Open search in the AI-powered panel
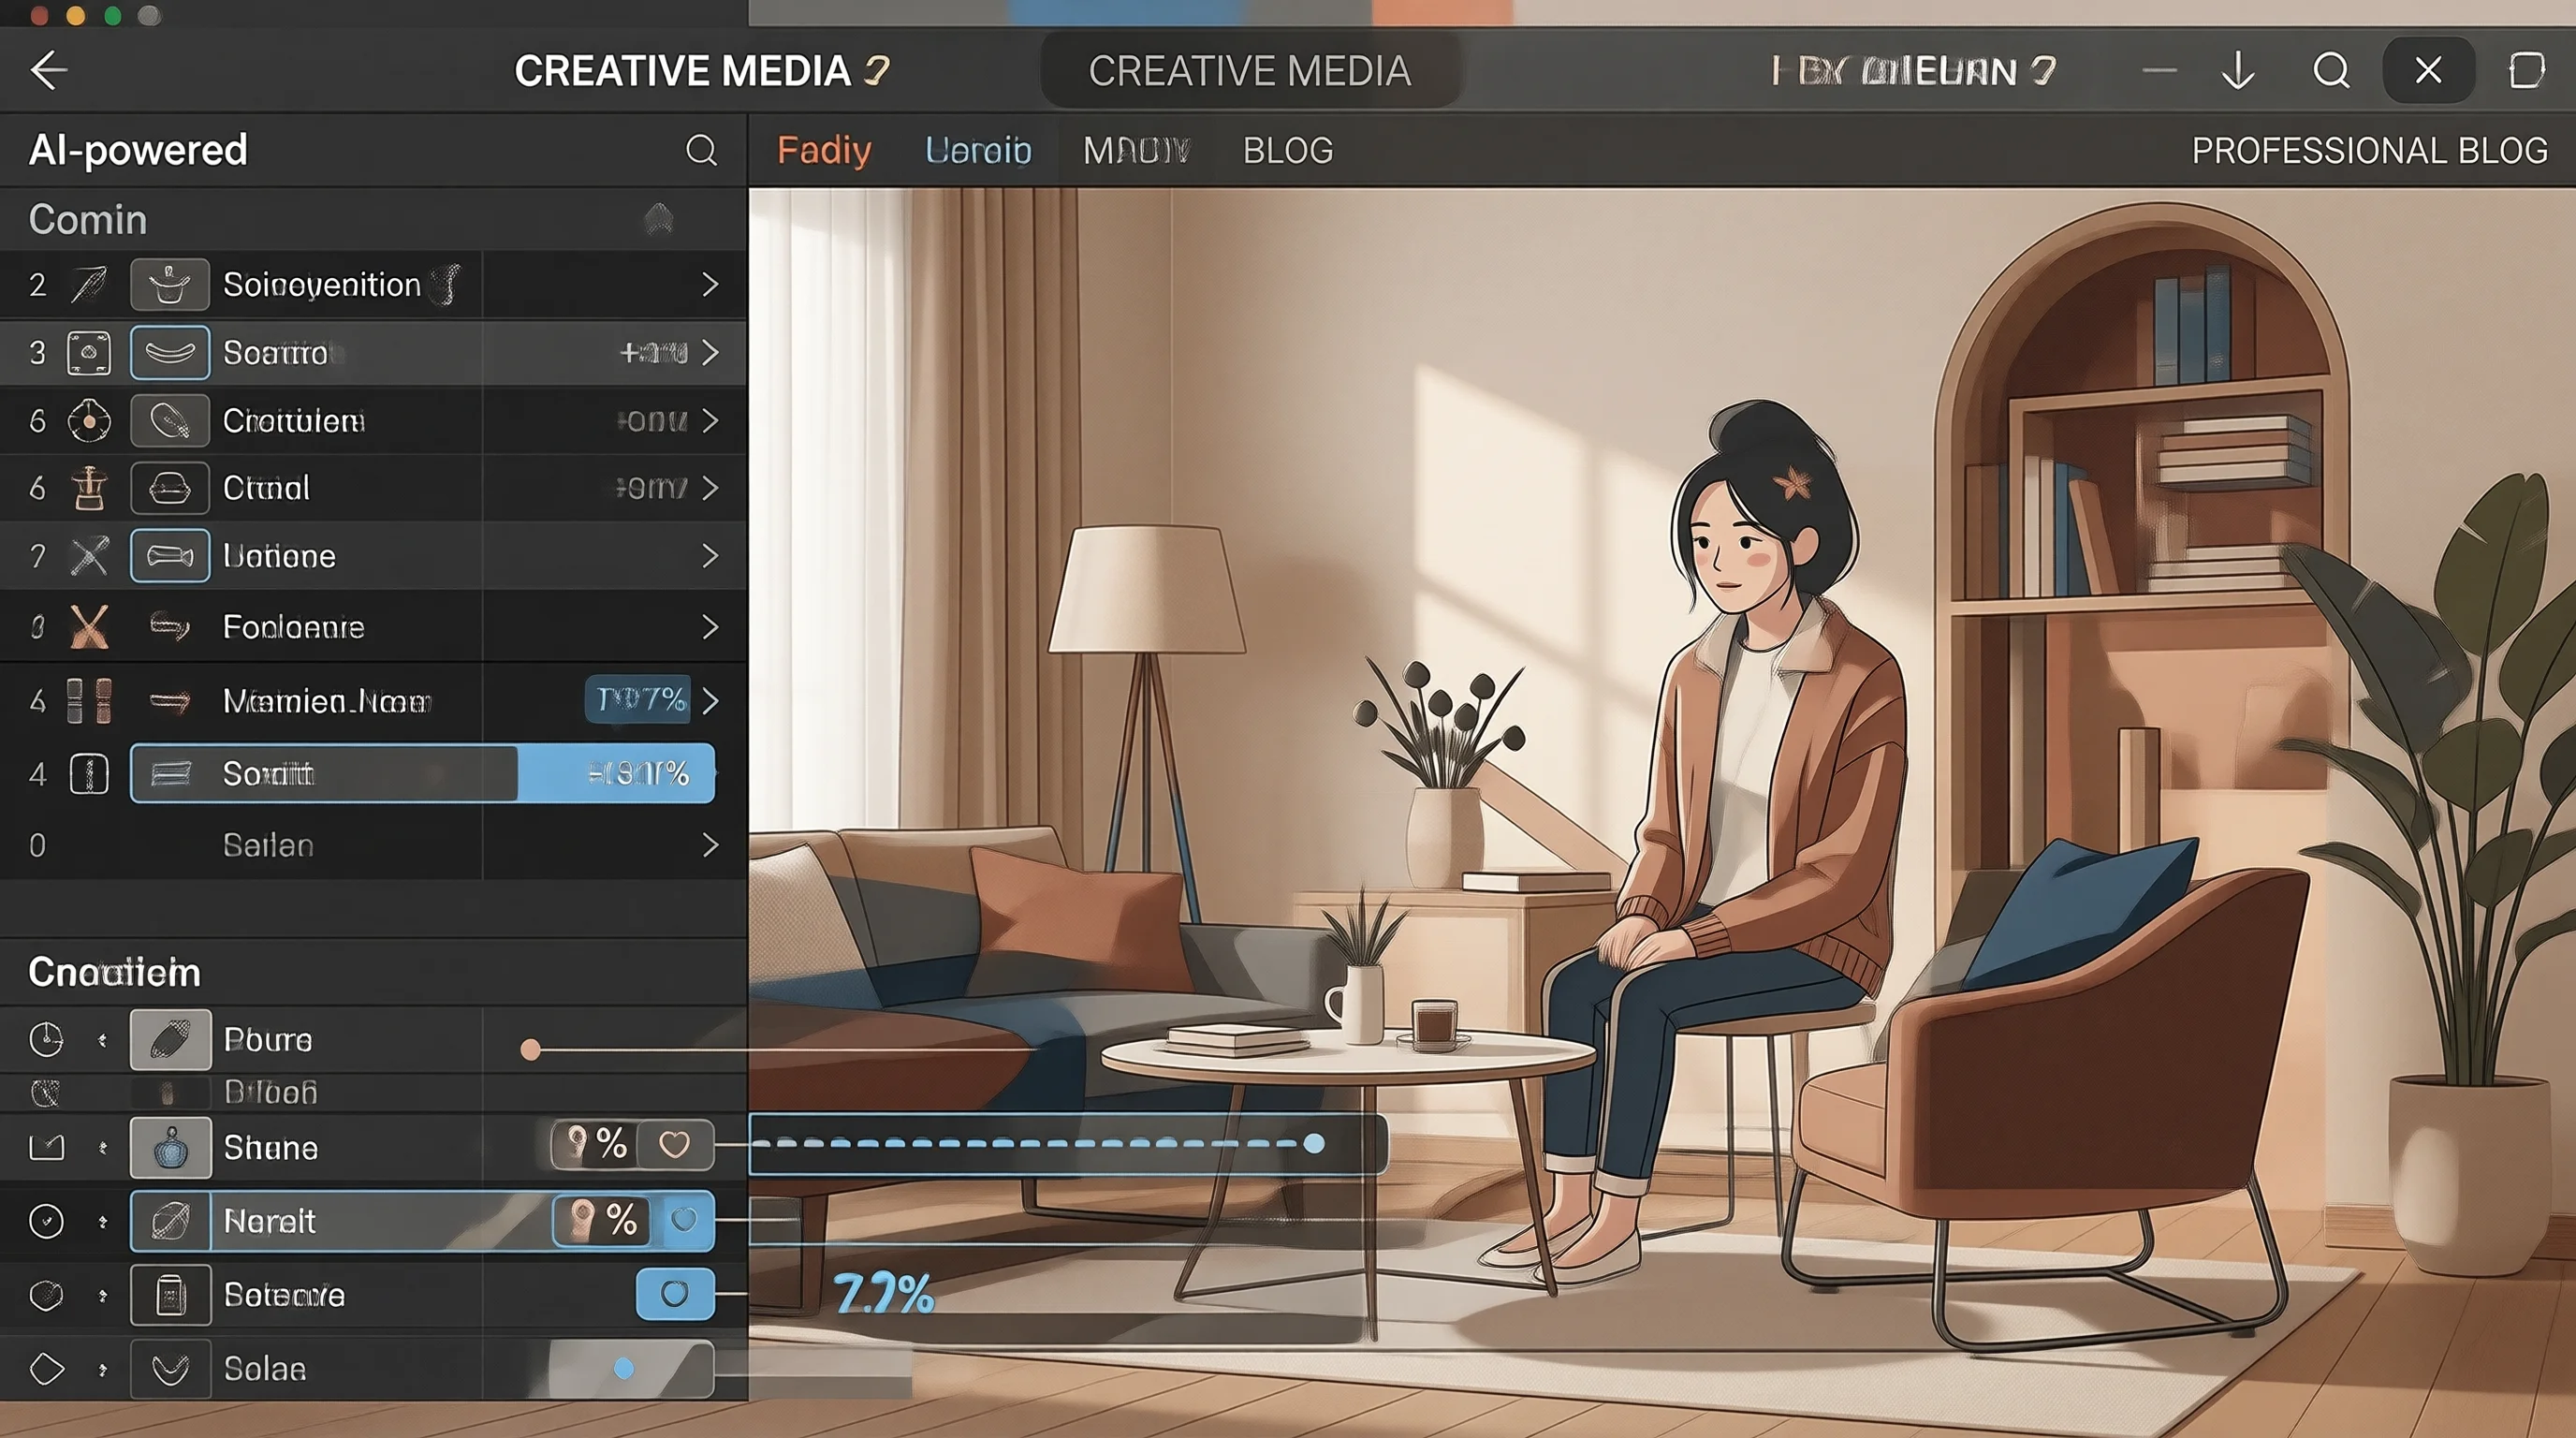 (x=701, y=150)
